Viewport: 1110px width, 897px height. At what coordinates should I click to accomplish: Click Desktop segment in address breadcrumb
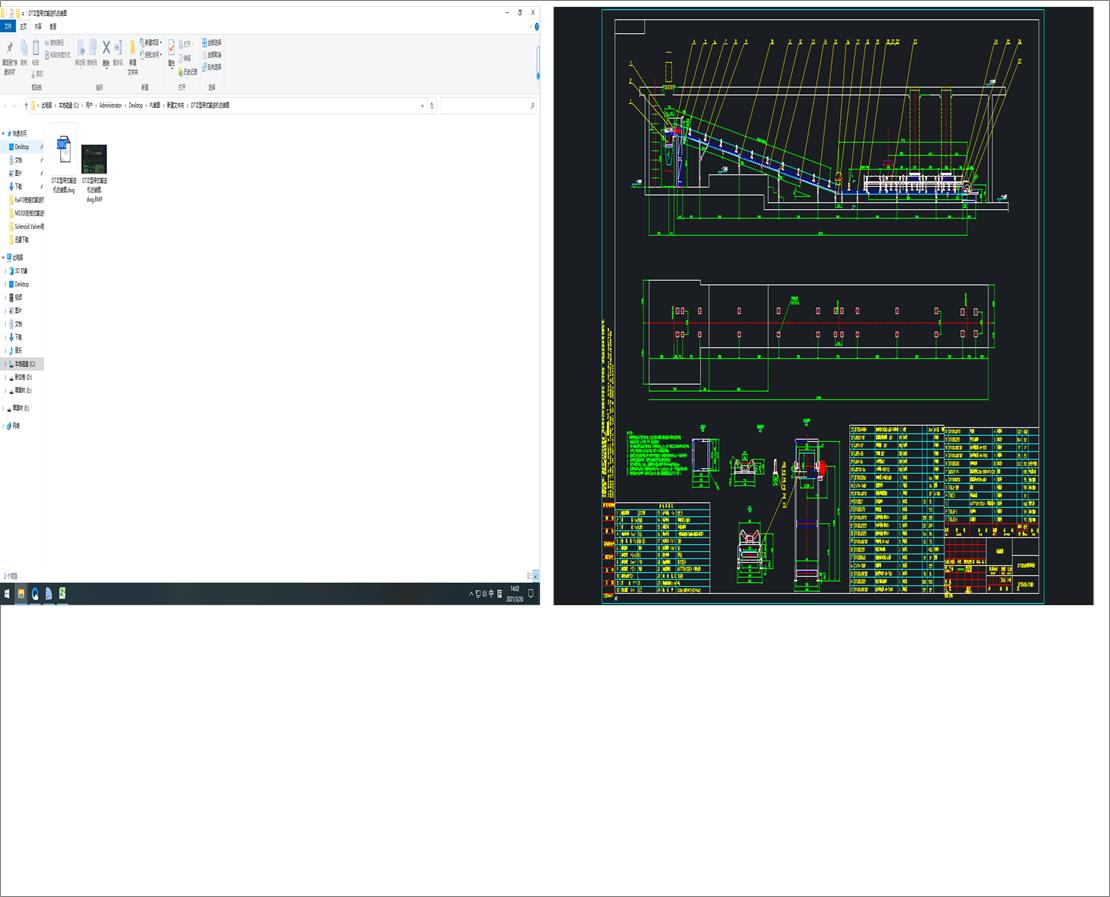tap(135, 105)
